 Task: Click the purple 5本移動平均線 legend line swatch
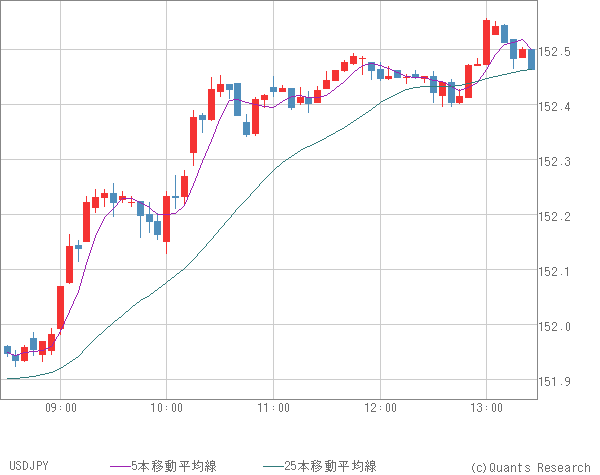[x=120, y=466]
